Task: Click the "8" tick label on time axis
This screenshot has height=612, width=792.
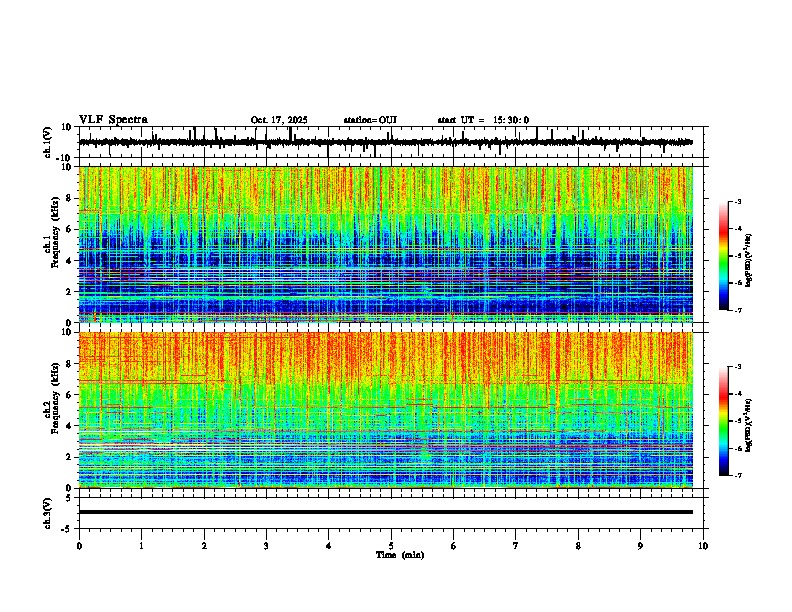Action: click(578, 546)
